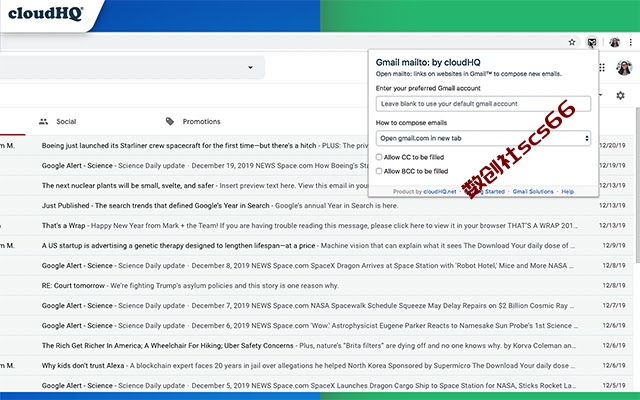Open the Gmail Solutions link

click(x=533, y=191)
